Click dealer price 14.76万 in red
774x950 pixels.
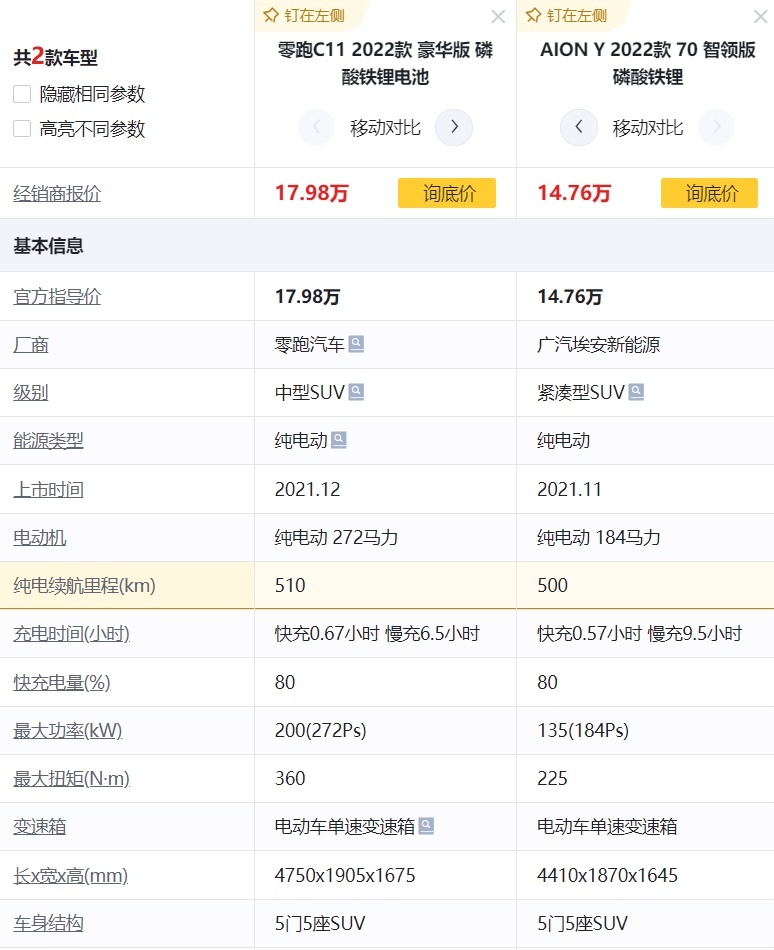tap(574, 193)
